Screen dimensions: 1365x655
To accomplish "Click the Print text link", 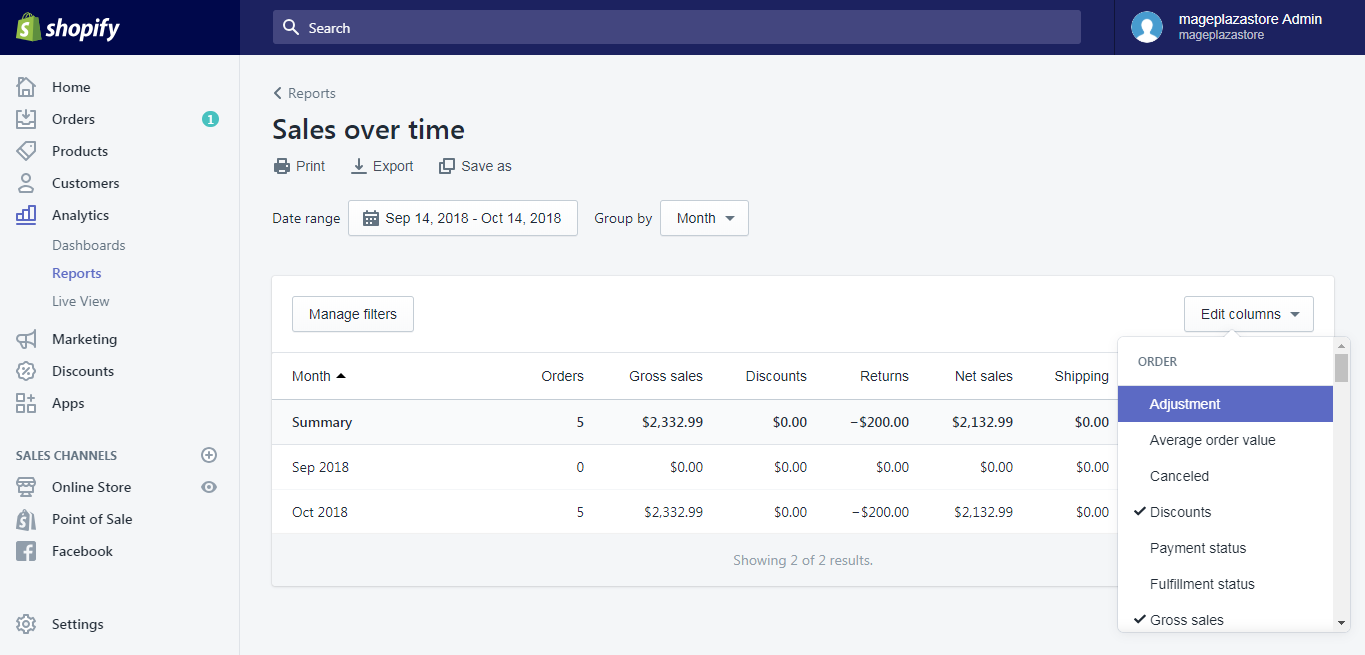I will click(311, 166).
